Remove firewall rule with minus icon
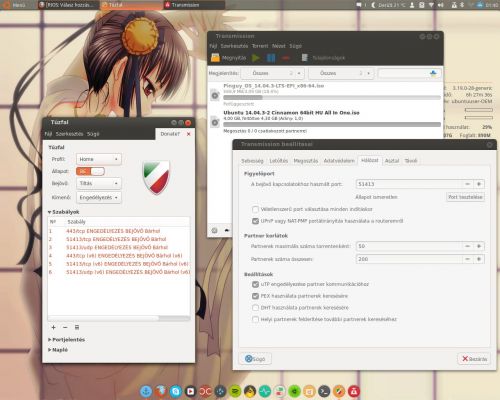 pos(65,327)
